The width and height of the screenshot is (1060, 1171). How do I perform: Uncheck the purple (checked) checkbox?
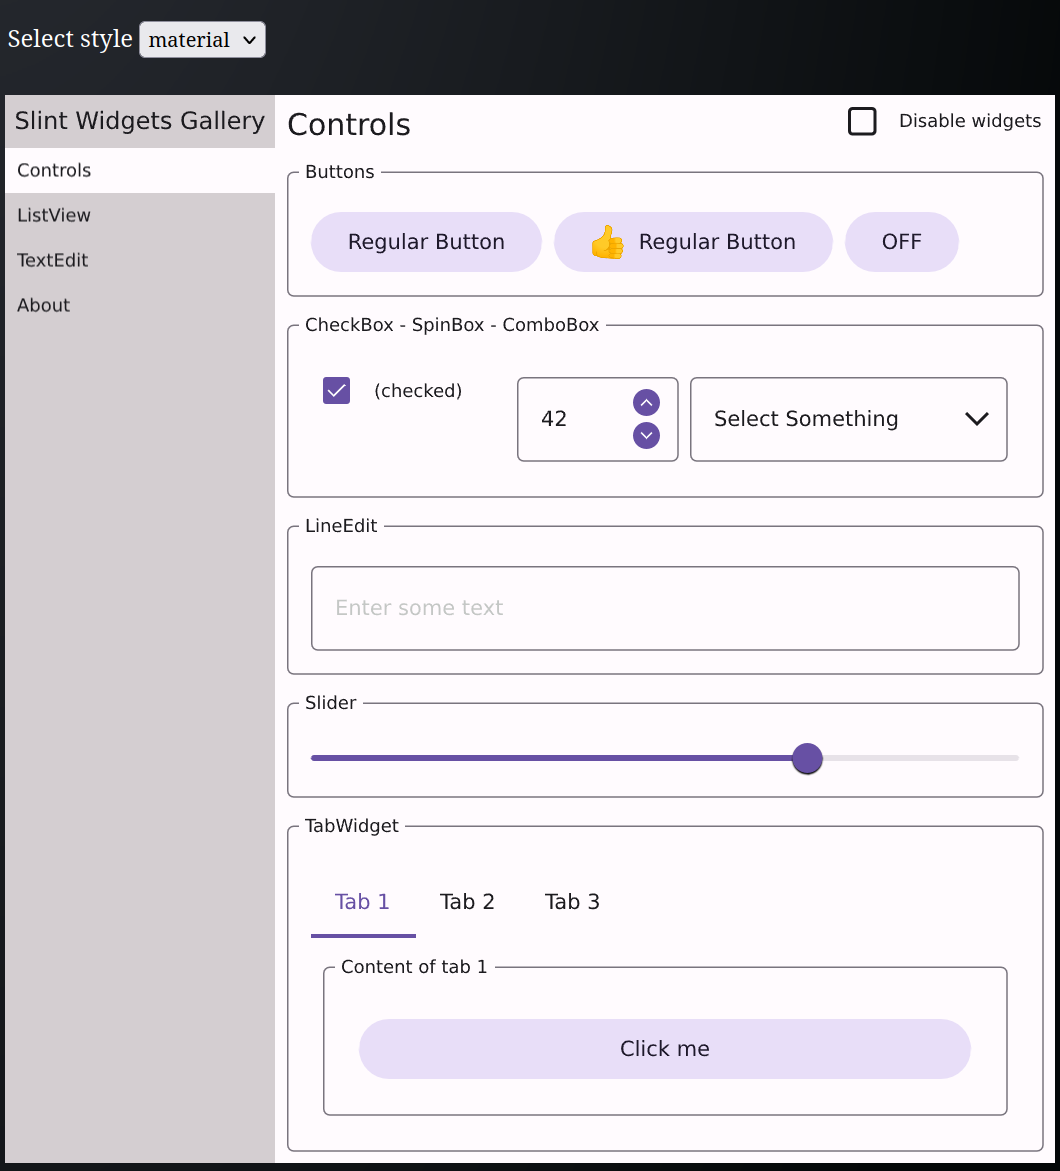(x=337, y=391)
